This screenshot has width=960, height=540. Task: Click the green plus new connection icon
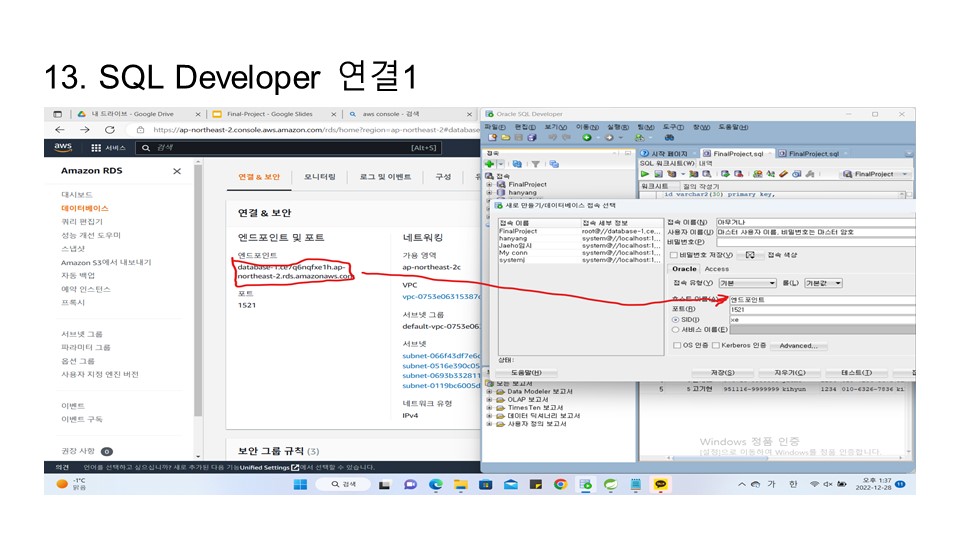[x=489, y=164]
